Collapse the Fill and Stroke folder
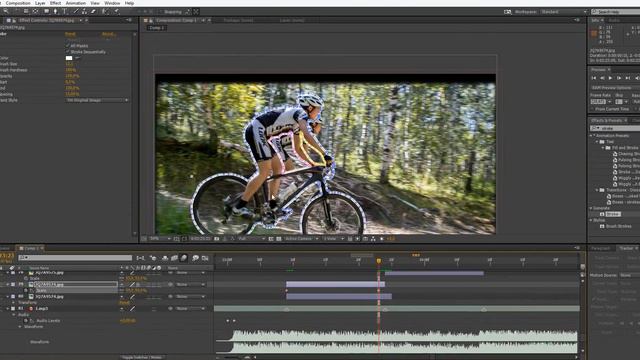 (x=603, y=148)
